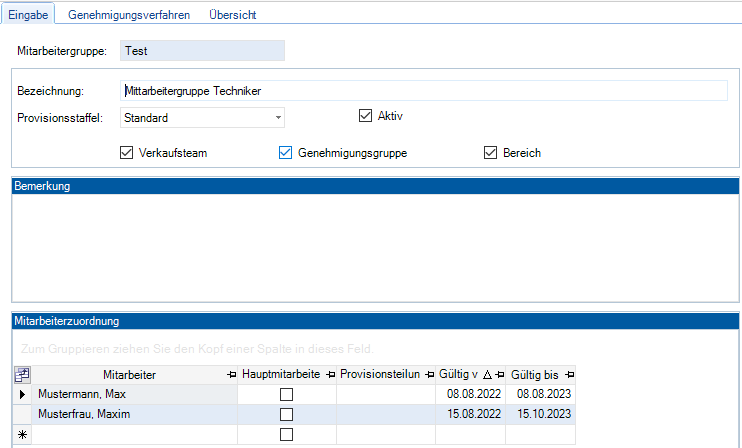Pin the Hauptmitarbeiter column

pos(329,375)
